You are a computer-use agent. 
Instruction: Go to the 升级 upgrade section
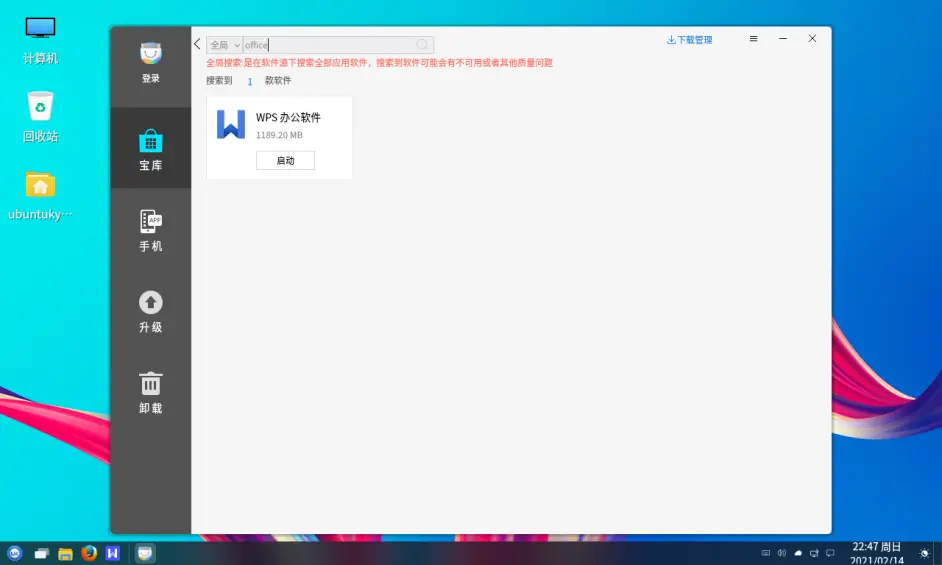tap(151, 311)
